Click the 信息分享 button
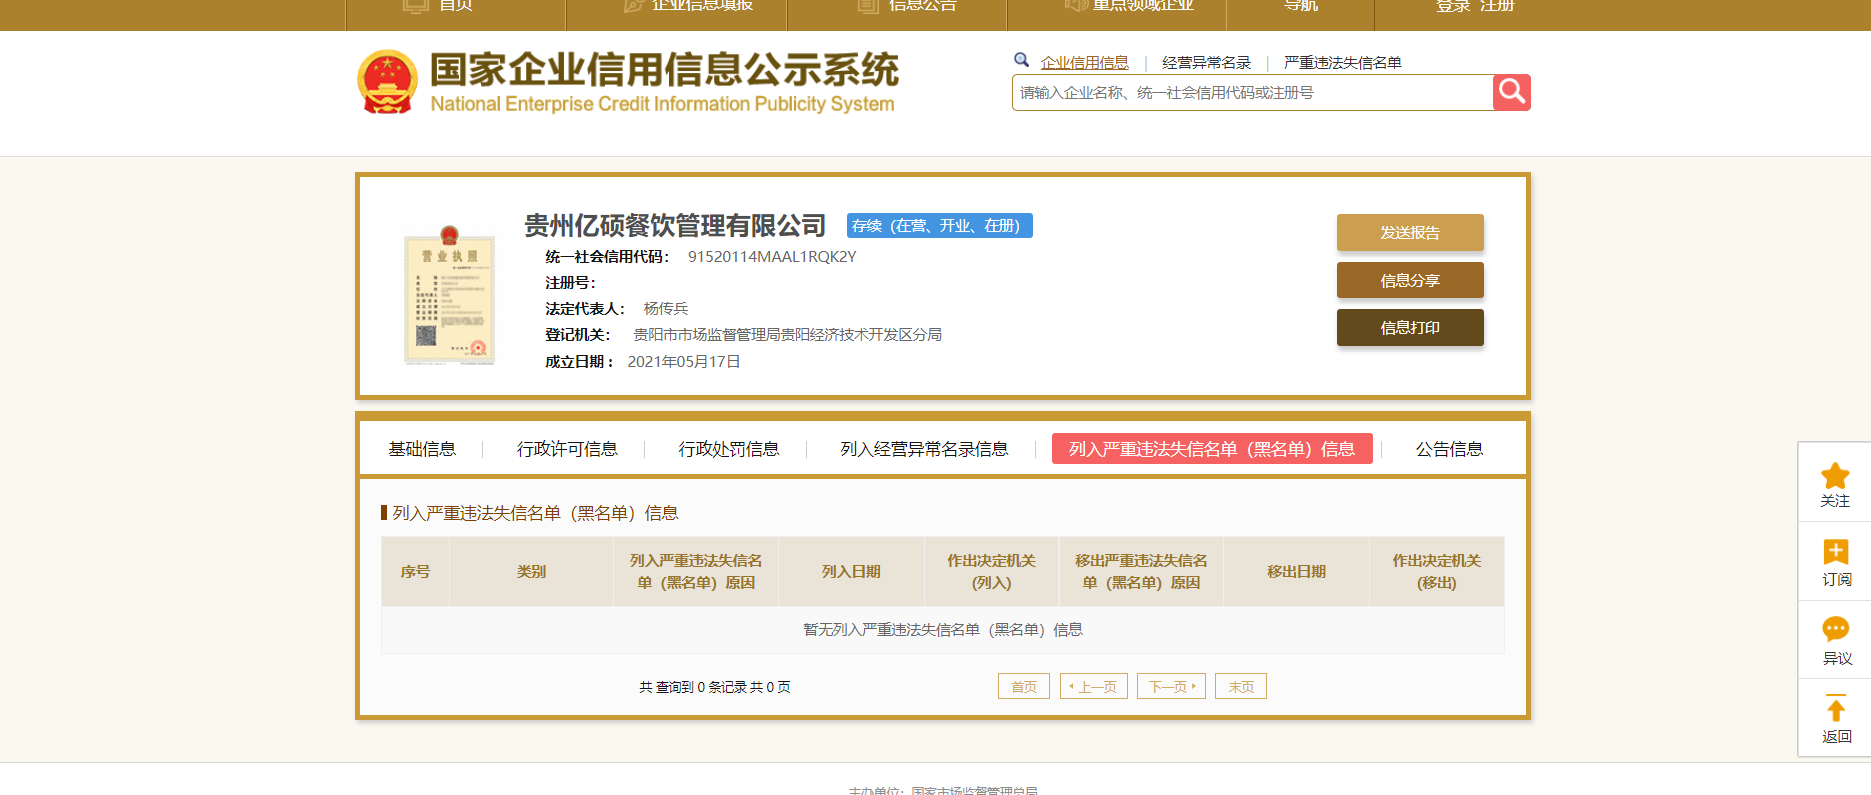Image resolution: width=1871 pixels, height=795 pixels. click(1410, 281)
